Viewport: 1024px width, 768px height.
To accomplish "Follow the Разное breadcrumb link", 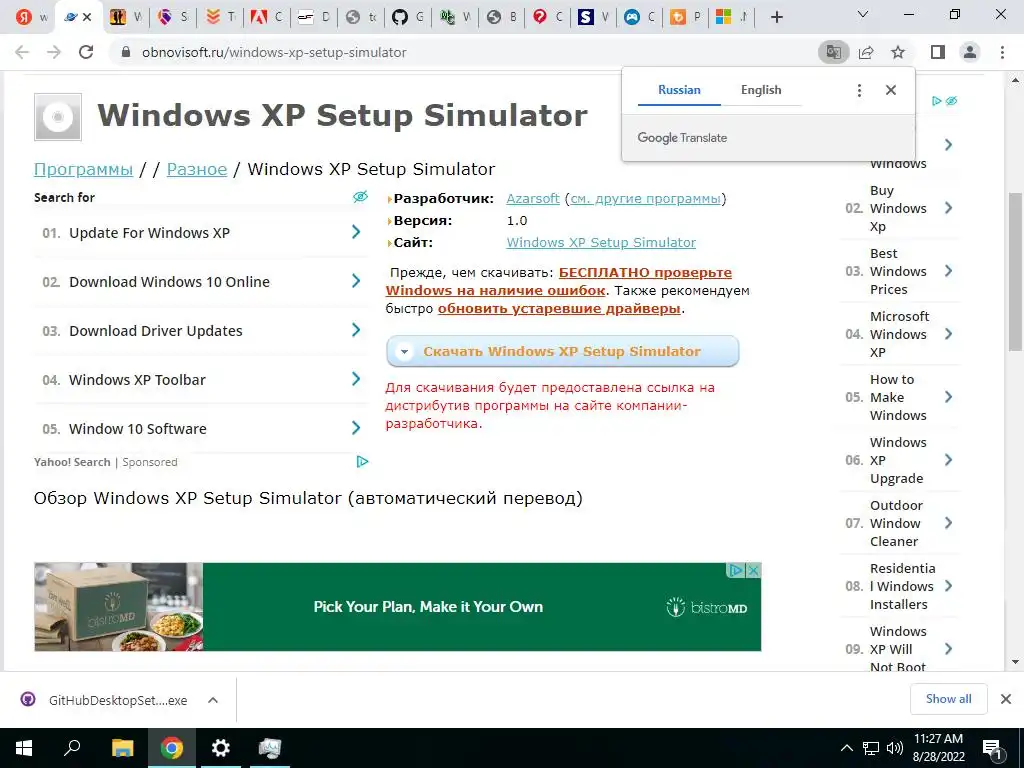I will tap(197, 169).
